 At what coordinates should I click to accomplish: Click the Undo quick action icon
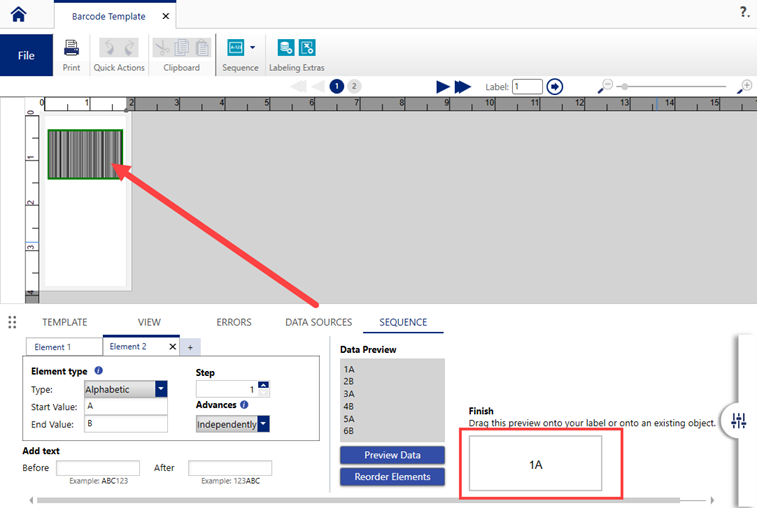110,48
